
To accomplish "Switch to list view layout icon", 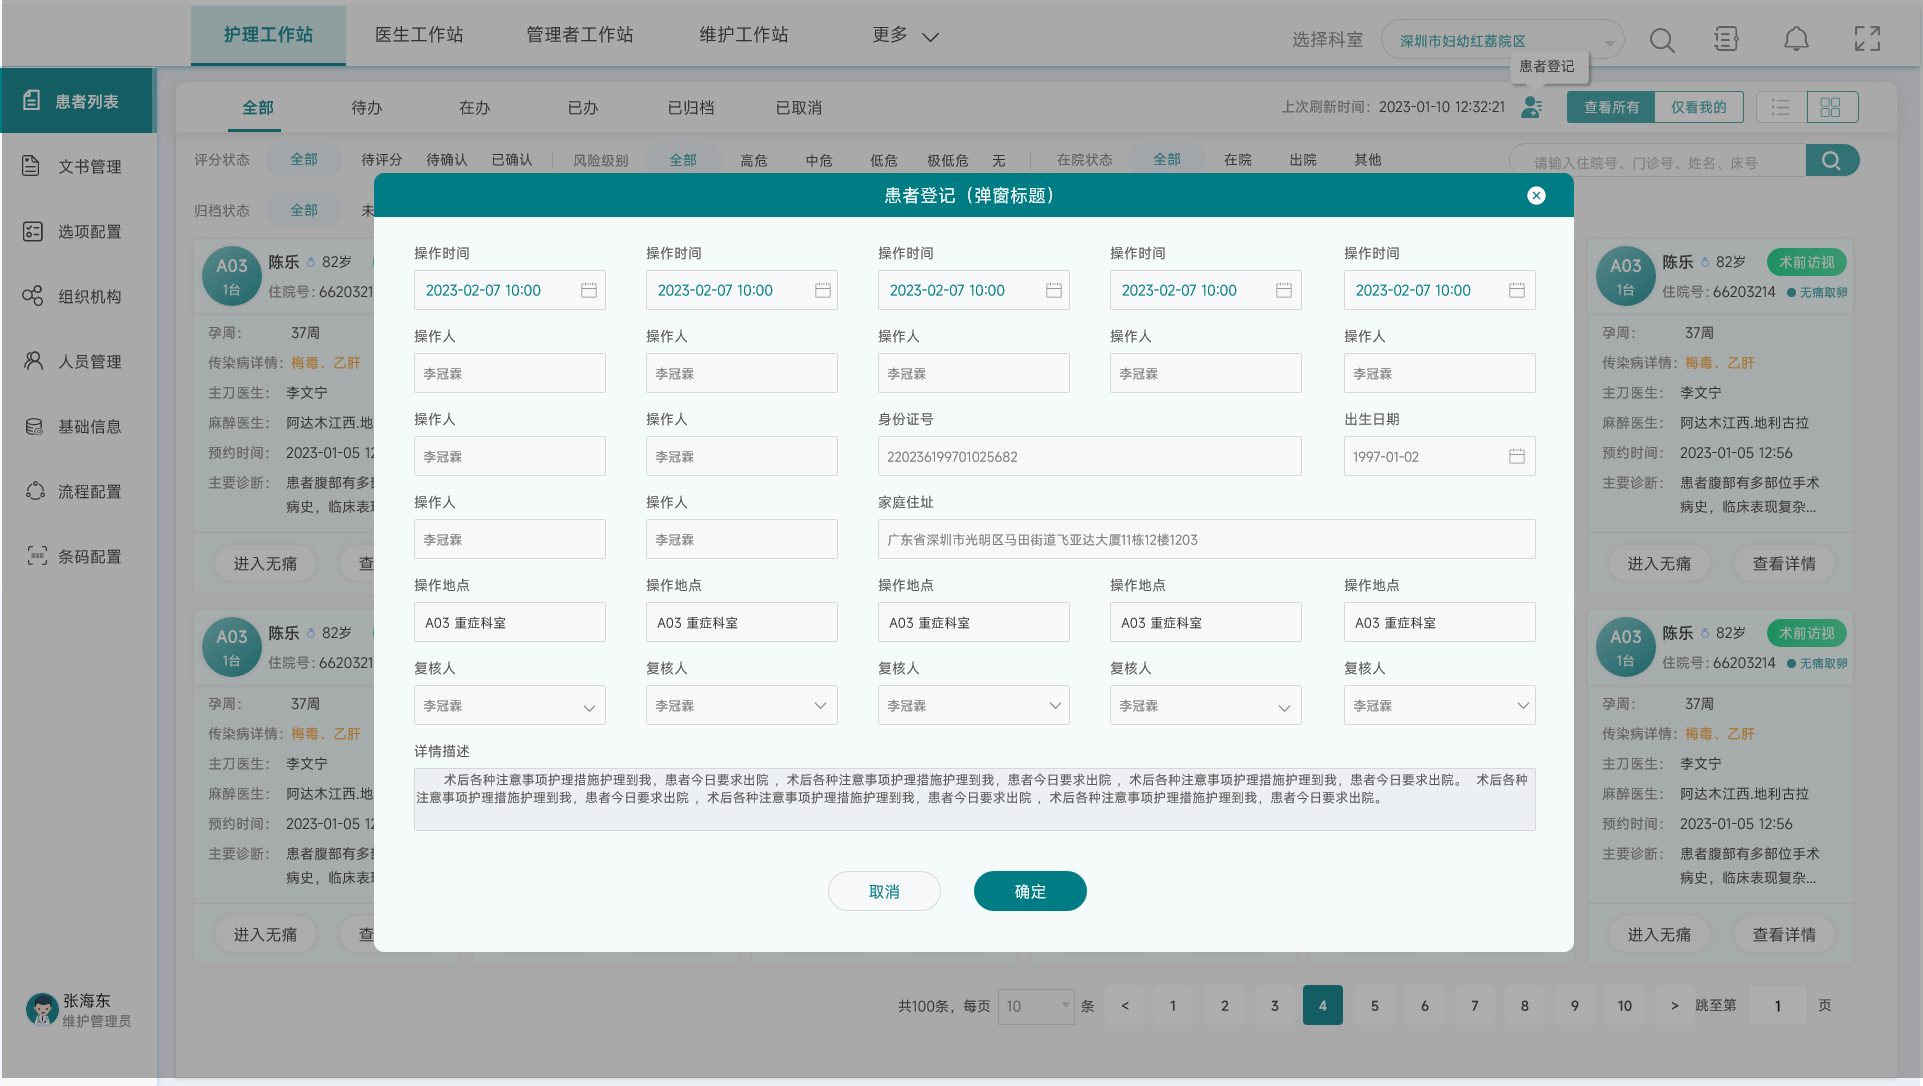I will point(1781,107).
